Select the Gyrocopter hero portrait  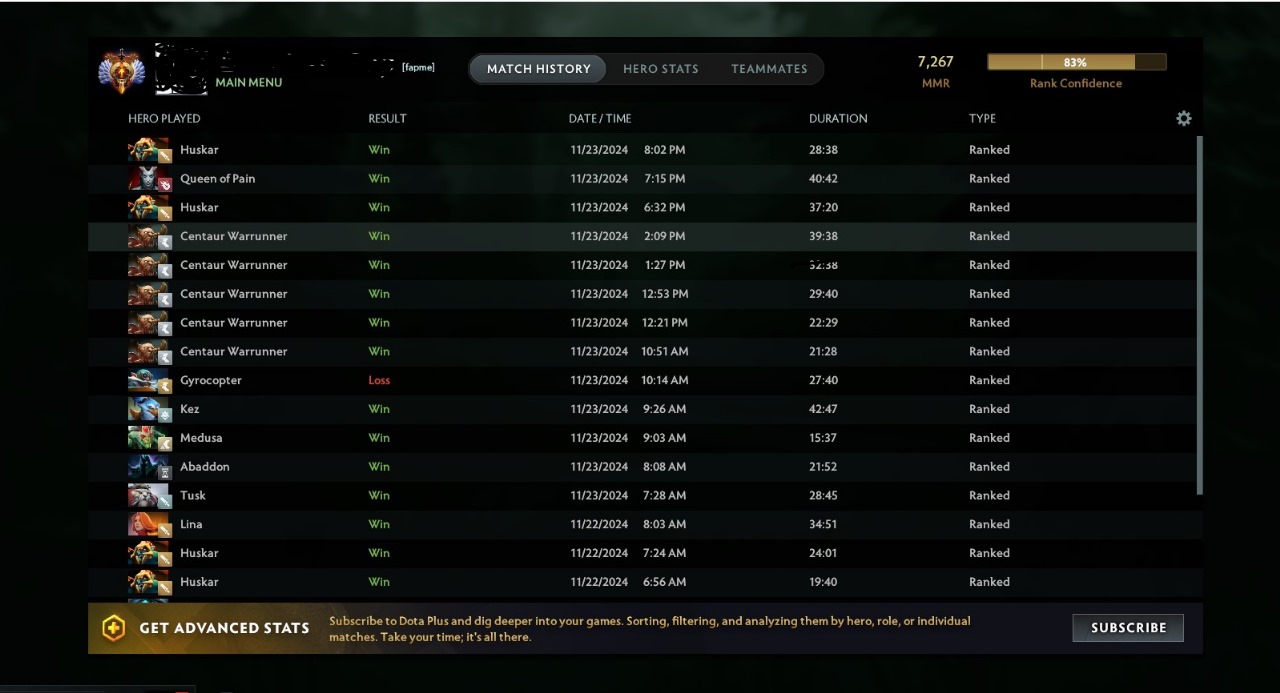pos(149,380)
